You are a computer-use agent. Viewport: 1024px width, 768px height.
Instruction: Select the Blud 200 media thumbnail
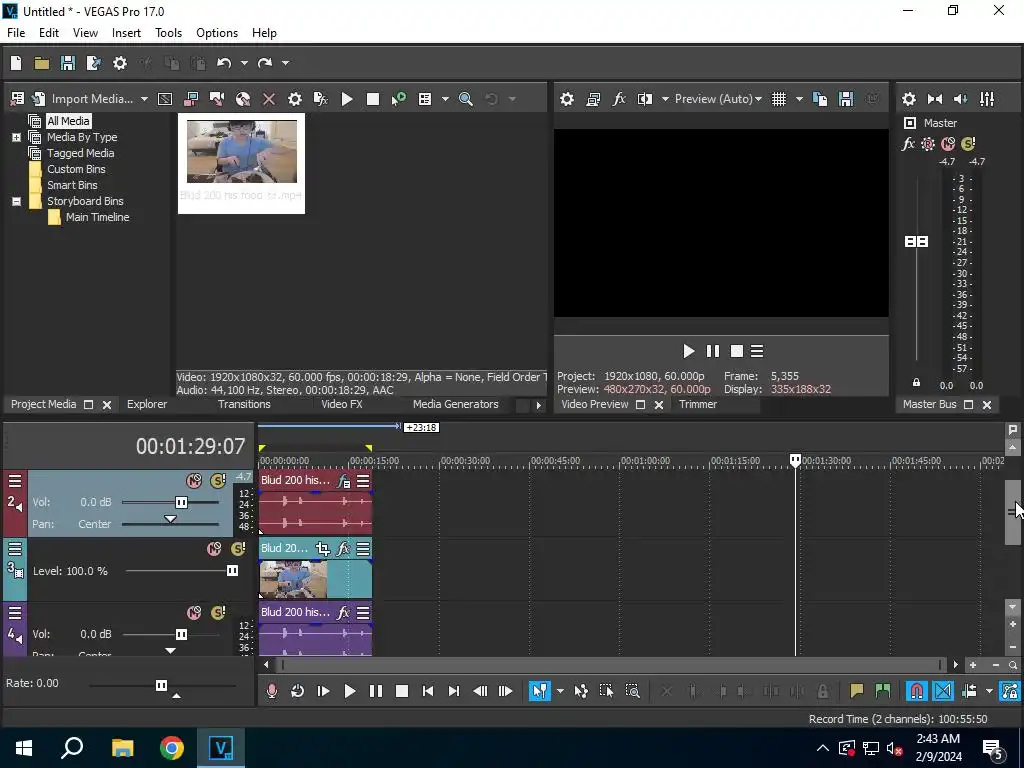point(242,163)
